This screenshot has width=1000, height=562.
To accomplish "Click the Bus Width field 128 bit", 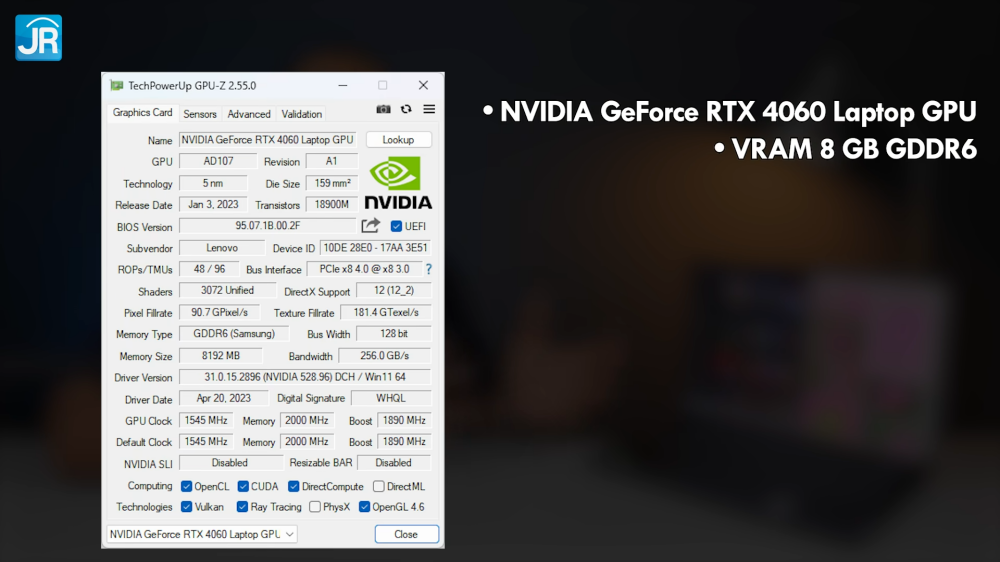I will pos(393,334).
